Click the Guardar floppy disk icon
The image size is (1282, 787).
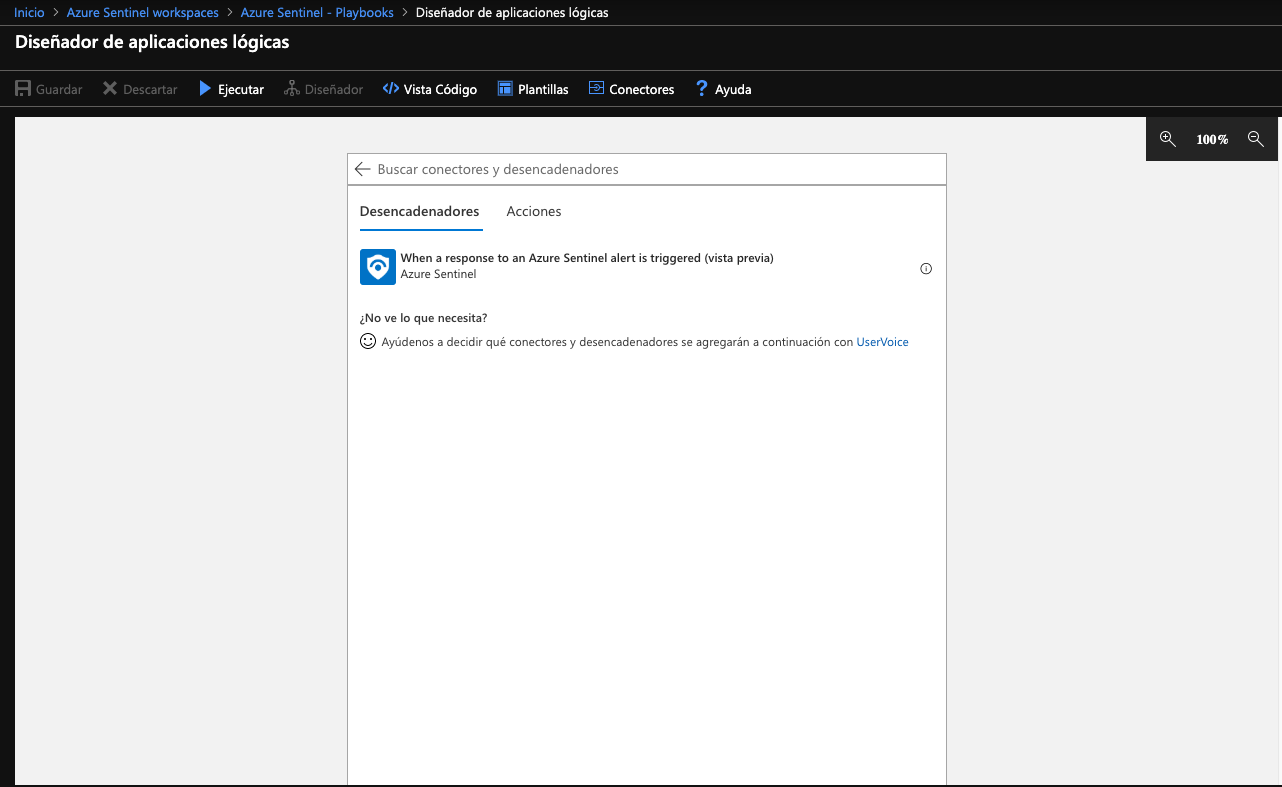[x=23, y=89]
